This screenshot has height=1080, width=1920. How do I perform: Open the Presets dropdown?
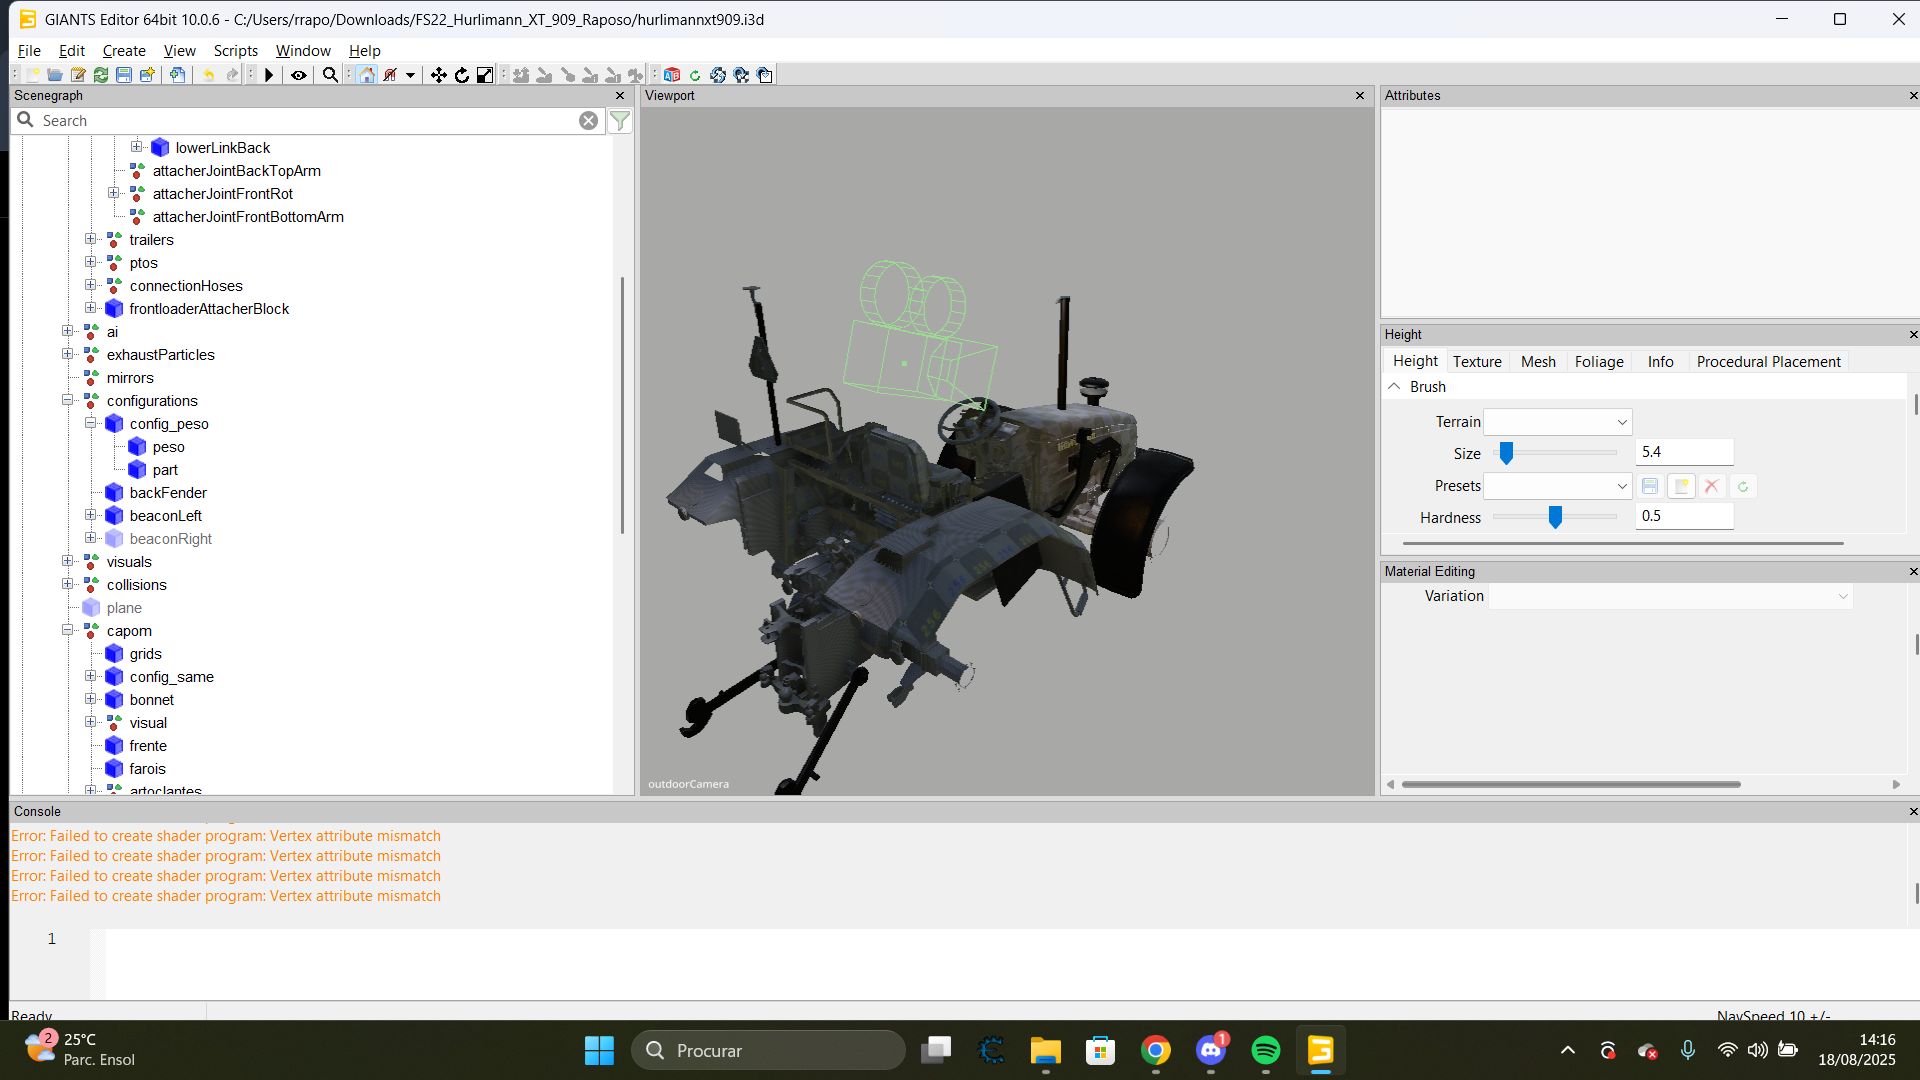point(1558,487)
